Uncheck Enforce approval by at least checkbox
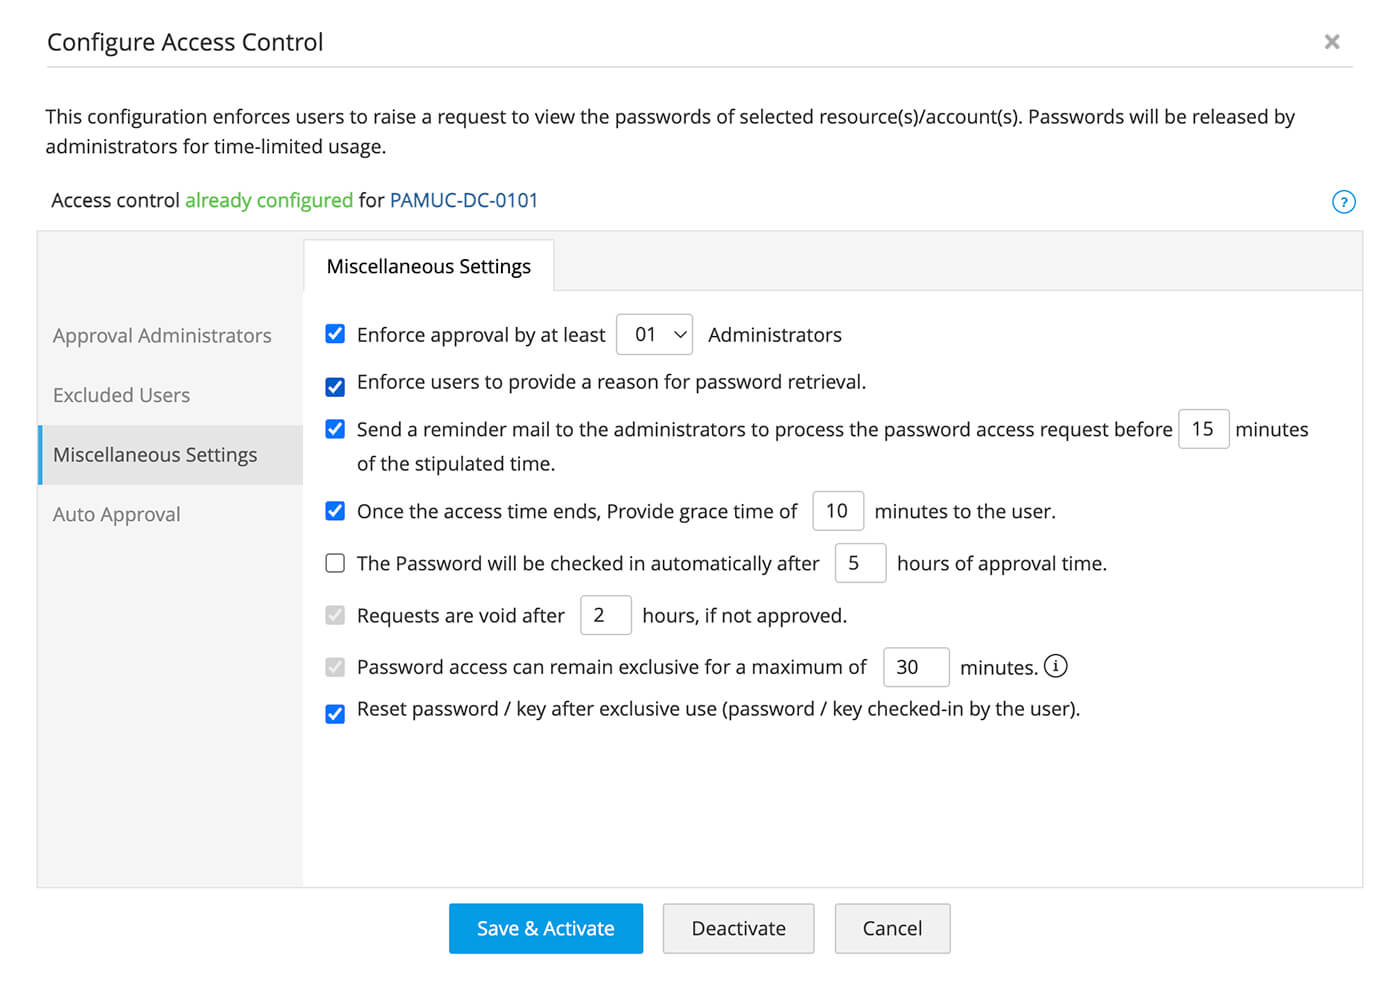Viewport: 1400px width, 983px height. (x=335, y=334)
